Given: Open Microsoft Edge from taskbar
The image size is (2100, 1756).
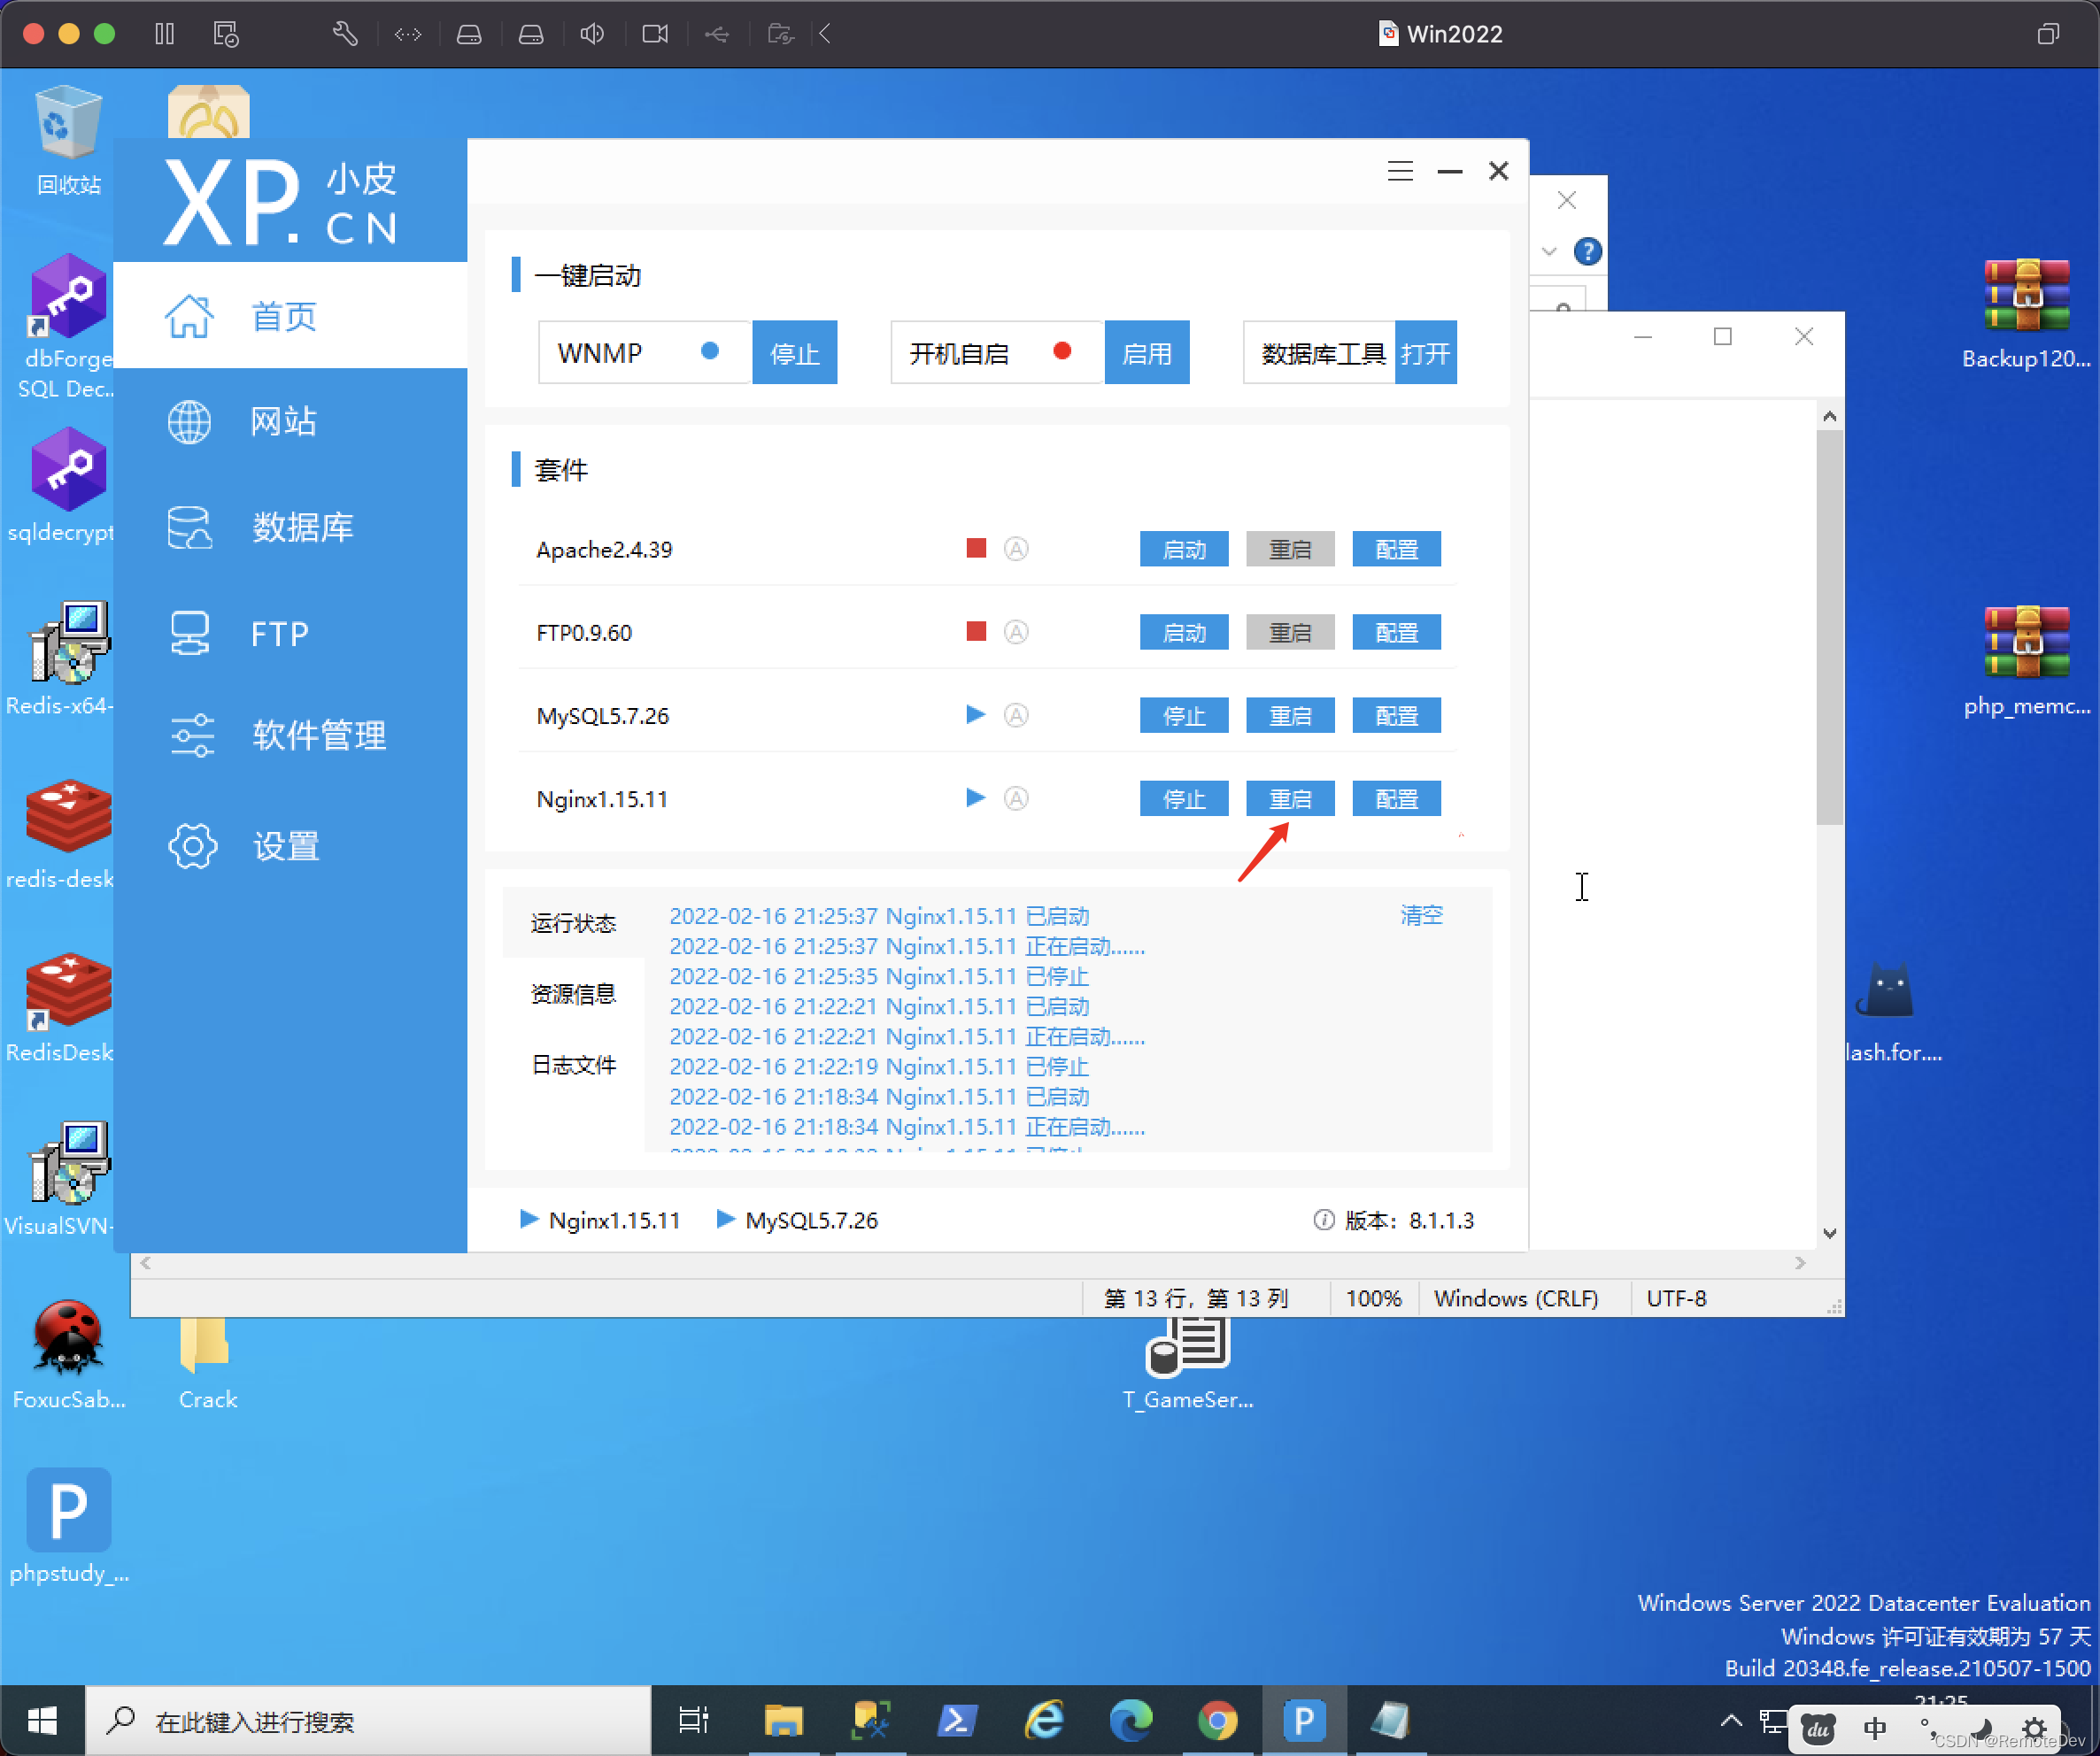Looking at the screenshot, I should click(x=1130, y=1721).
